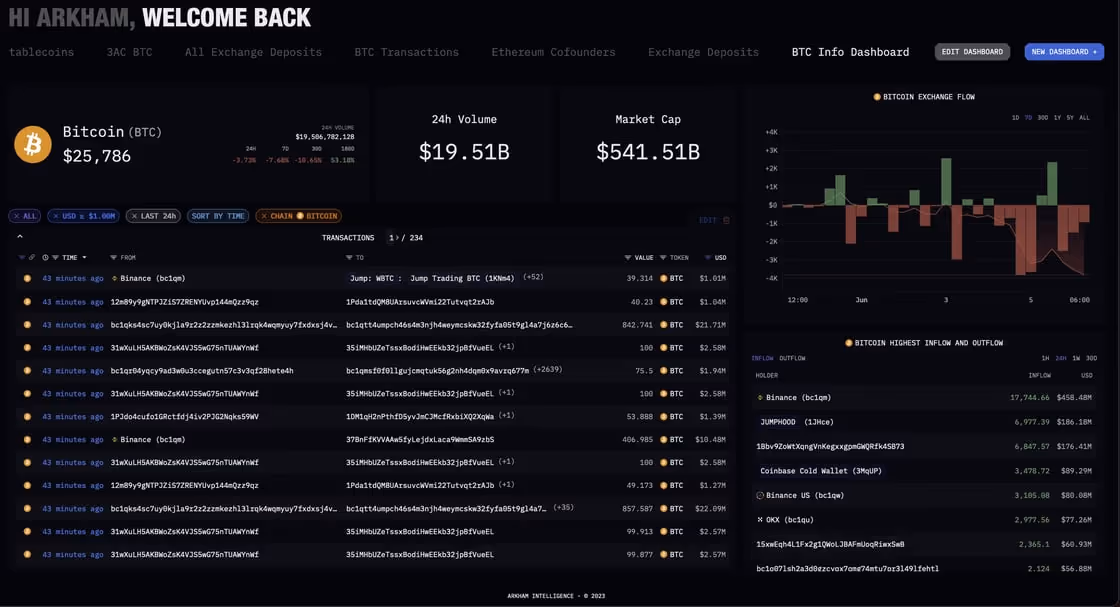Open the Ethereum Cofounders dashboard tab
The image size is (1120, 607).
[x=553, y=51]
